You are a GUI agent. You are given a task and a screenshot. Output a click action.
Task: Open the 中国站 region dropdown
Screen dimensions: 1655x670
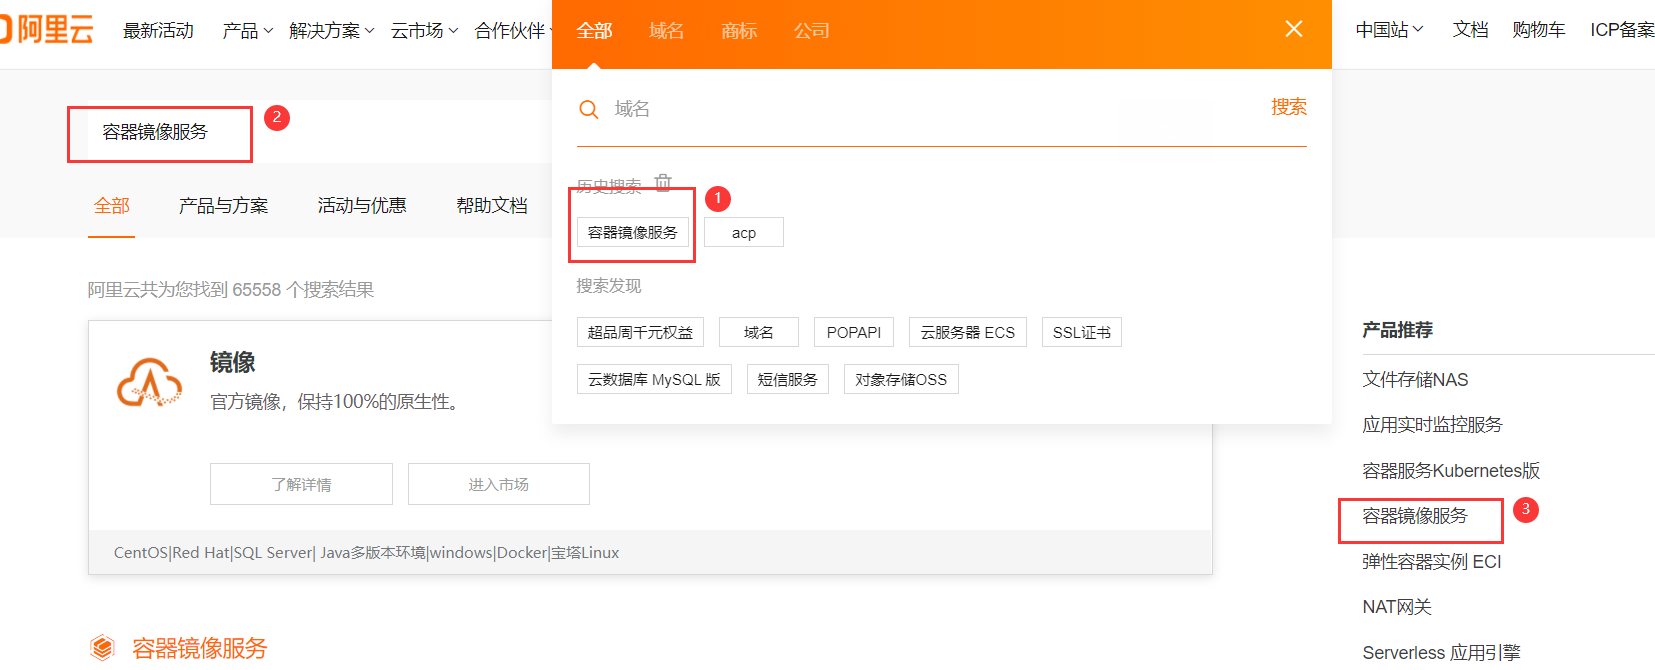[1389, 30]
